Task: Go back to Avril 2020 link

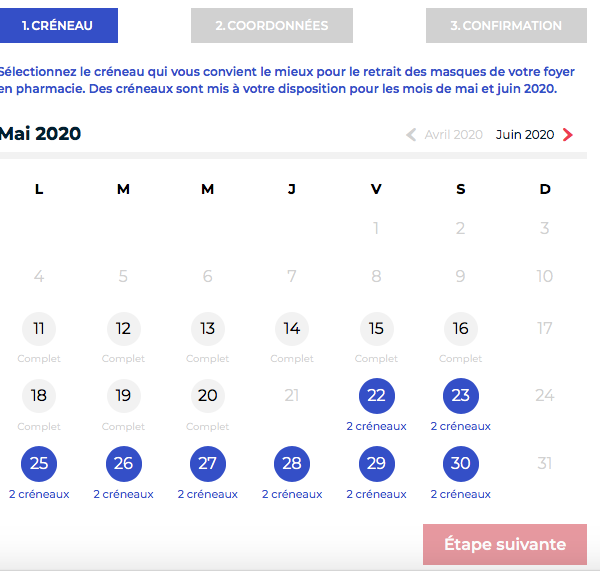Action: click(453, 135)
